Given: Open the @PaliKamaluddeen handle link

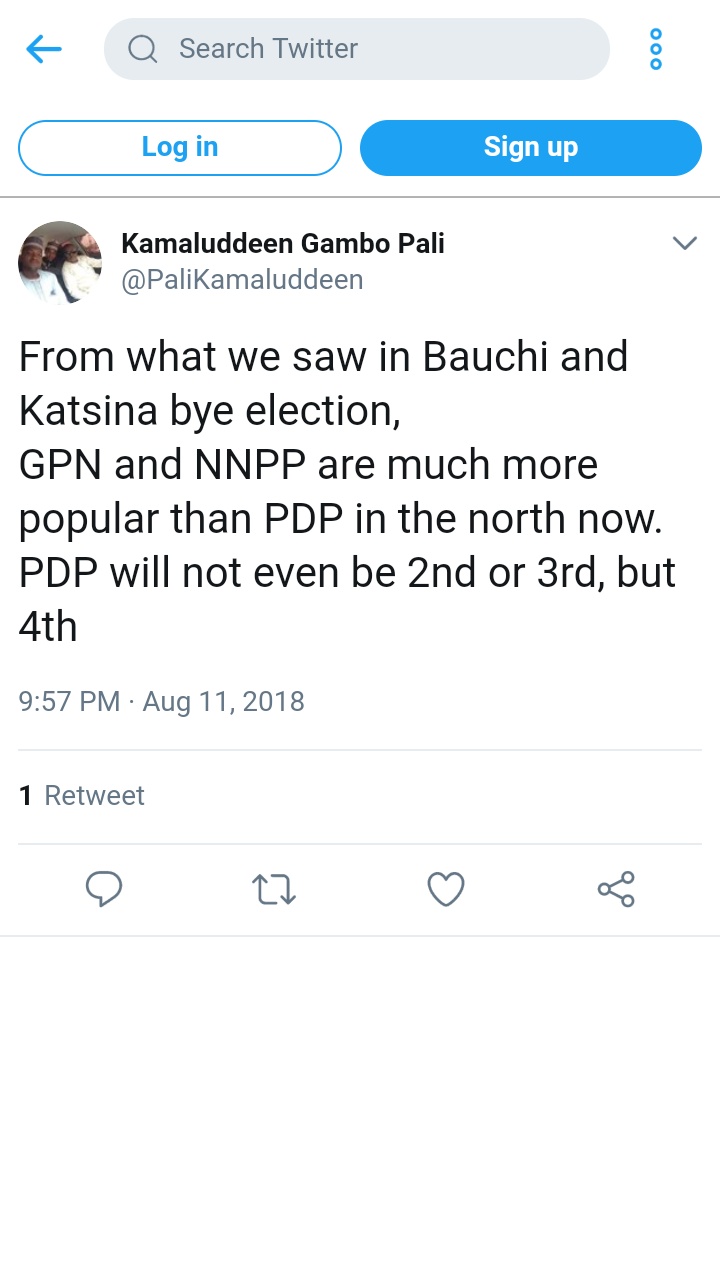Looking at the screenshot, I should click(x=242, y=280).
